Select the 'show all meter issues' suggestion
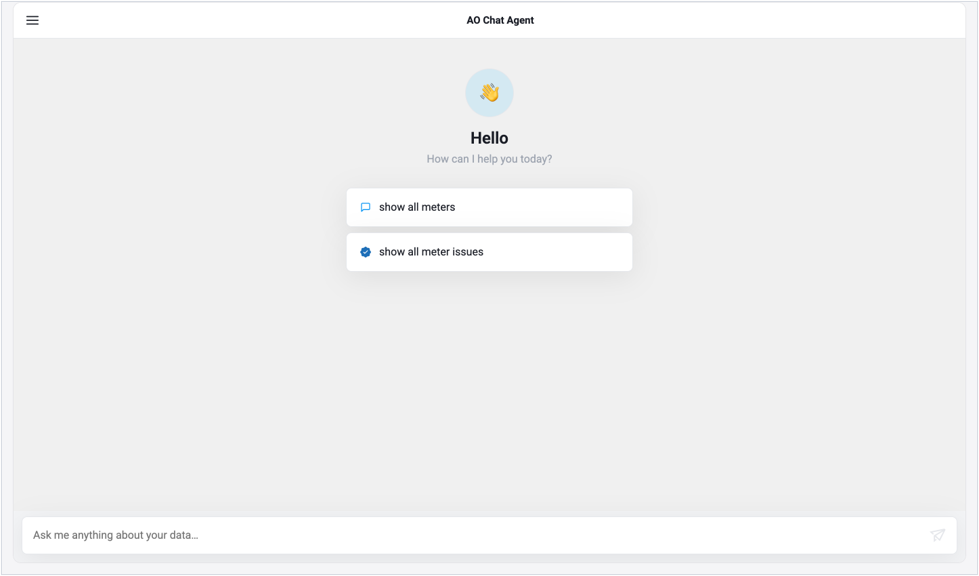 coord(490,252)
